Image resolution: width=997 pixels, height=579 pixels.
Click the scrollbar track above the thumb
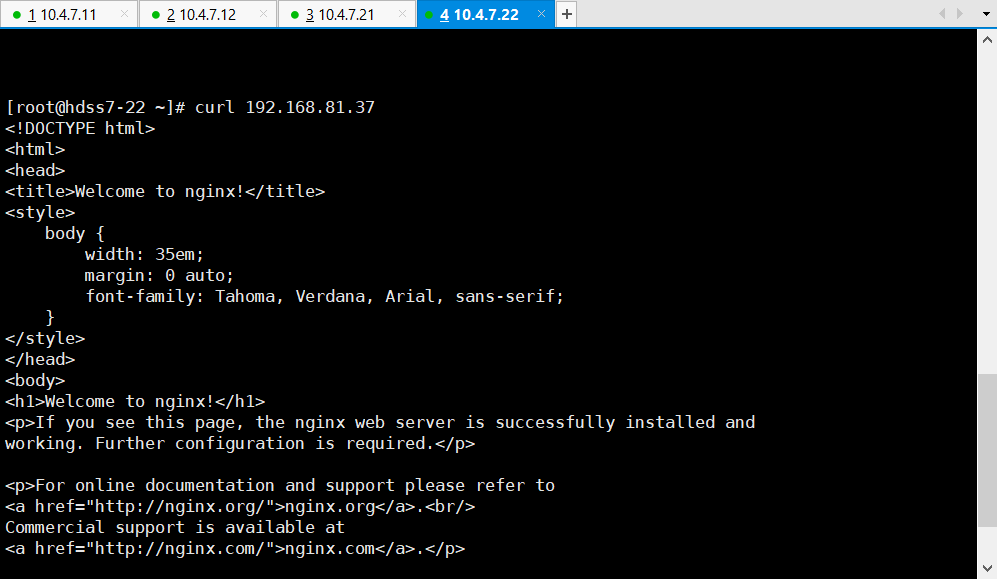(986, 200)
